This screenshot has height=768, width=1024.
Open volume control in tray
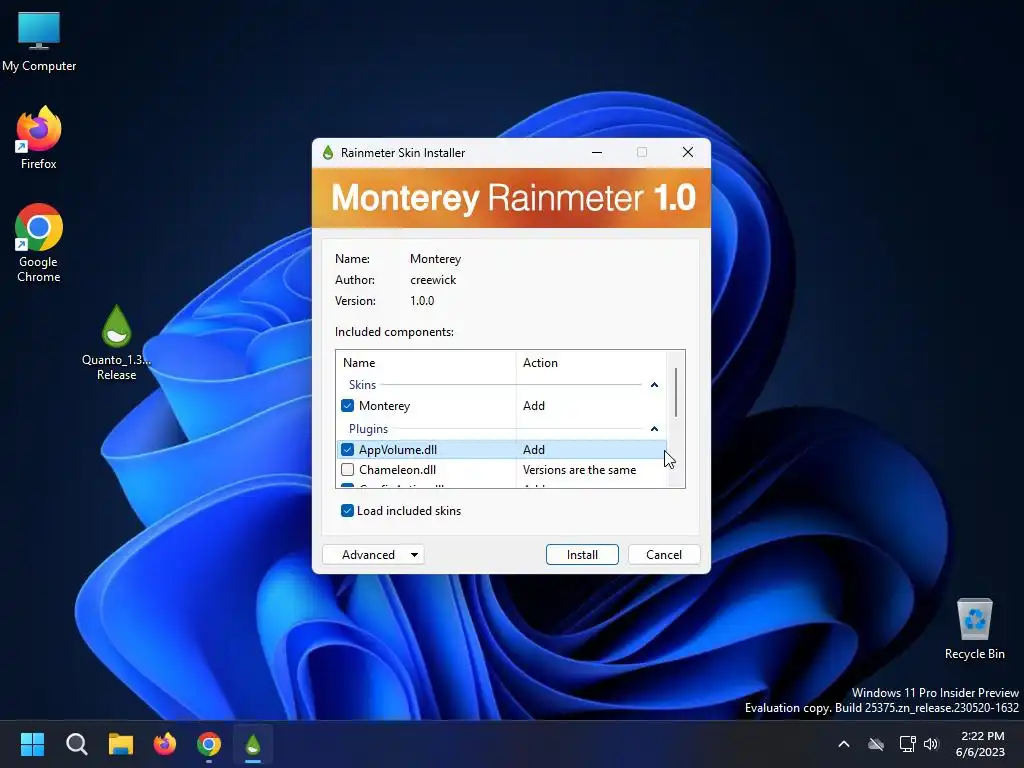point(931,744)
